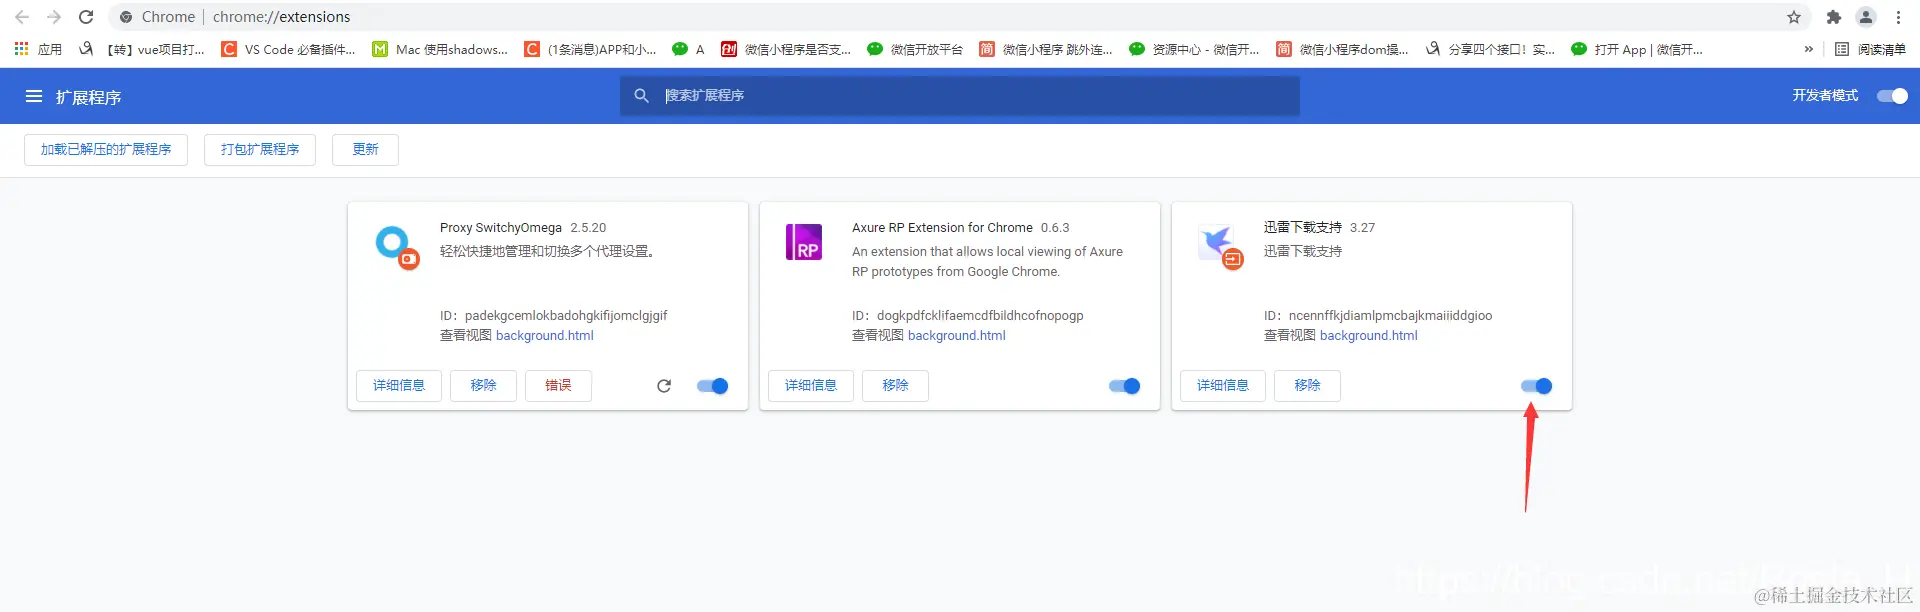This screenshot has width=1920, height=612.
Task: Open the green A bookmark
Action: [688, 49]
